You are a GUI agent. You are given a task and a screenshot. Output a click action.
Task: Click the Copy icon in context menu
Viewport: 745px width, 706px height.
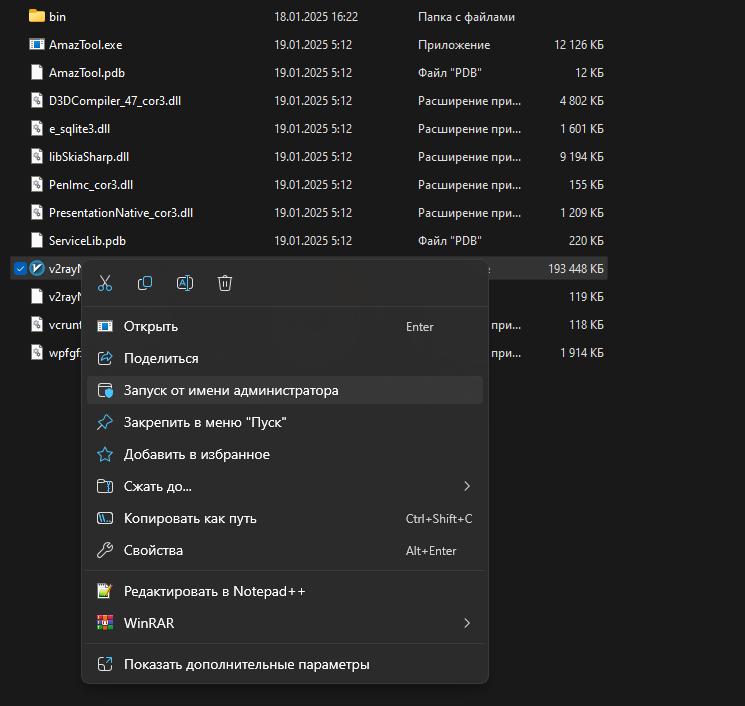[145, 283]
